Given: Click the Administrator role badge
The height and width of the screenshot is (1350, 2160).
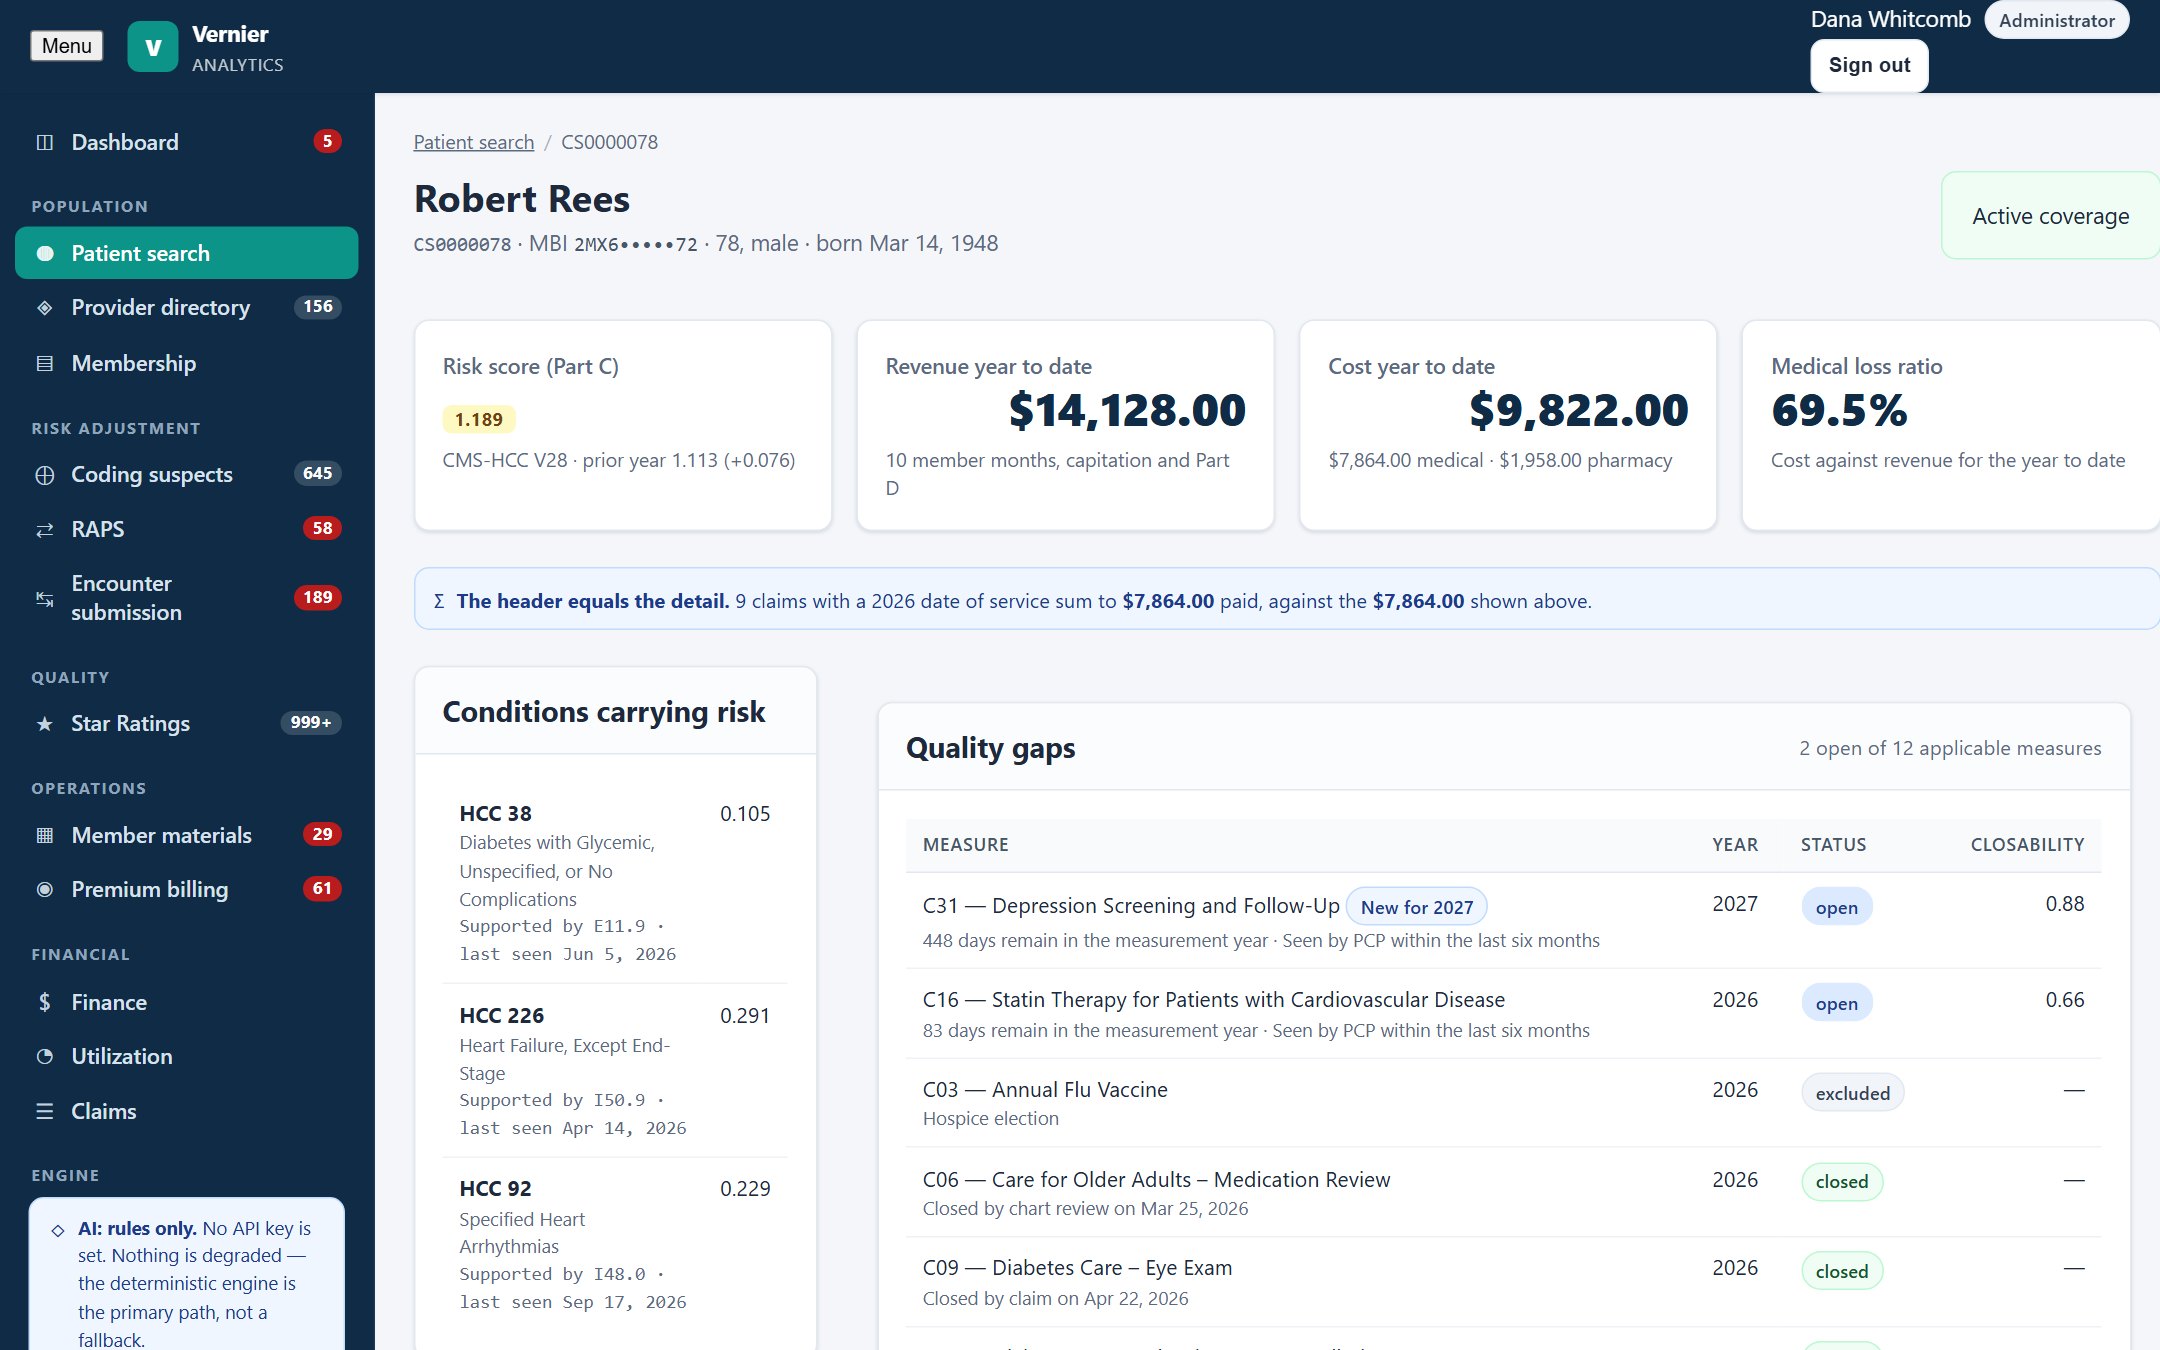Looking at the screenshot, I should (x=2056, y=20).
